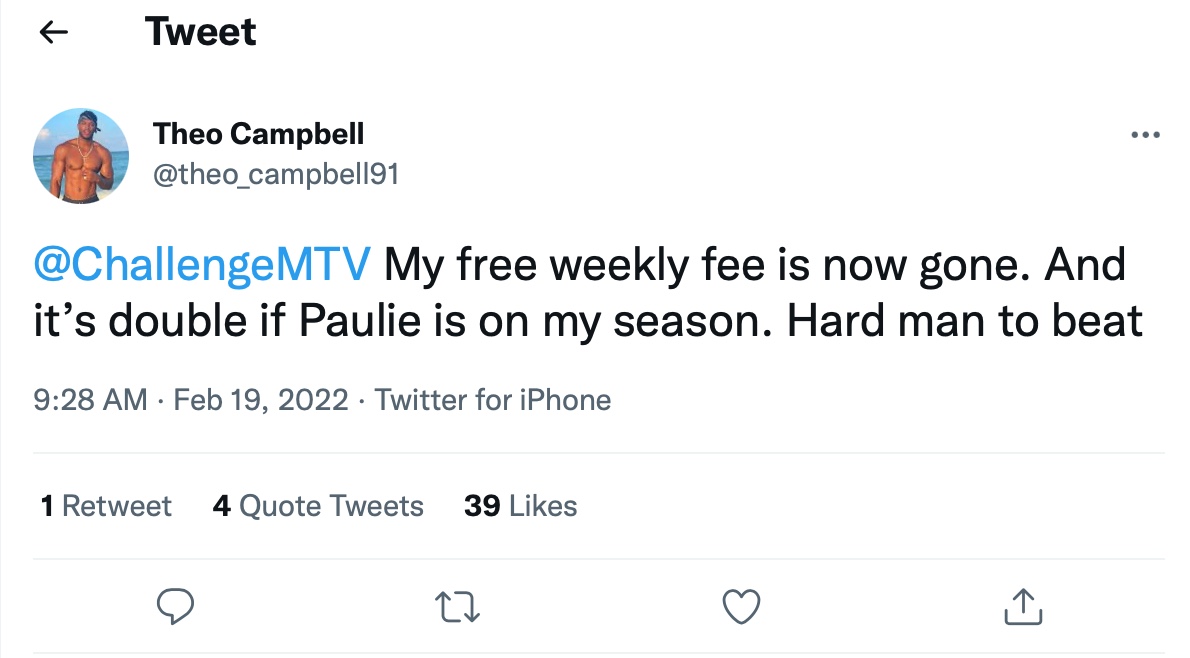Image resolution: width=1190 pixels, height=658 pixels.
Task: Open the Twitter for iPhone source link
Action: (x=492, y=400)
